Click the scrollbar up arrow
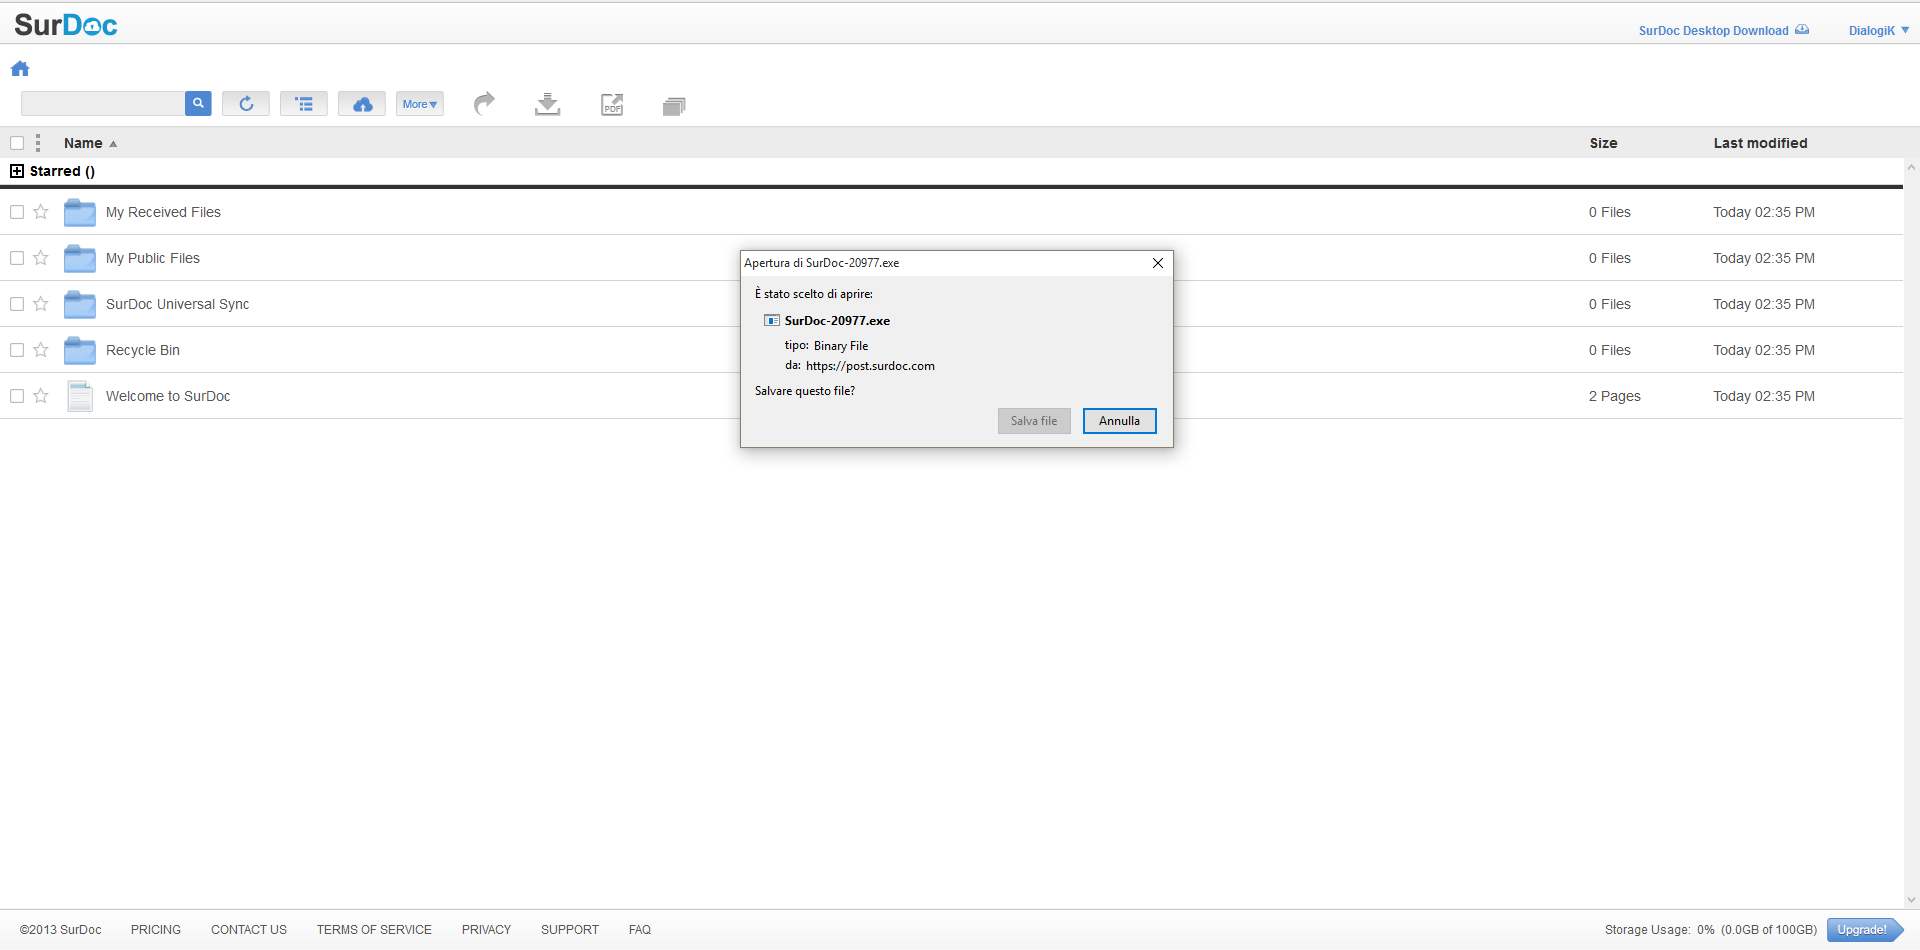Screen dimensions: 1920x950 coord(1911,167)
